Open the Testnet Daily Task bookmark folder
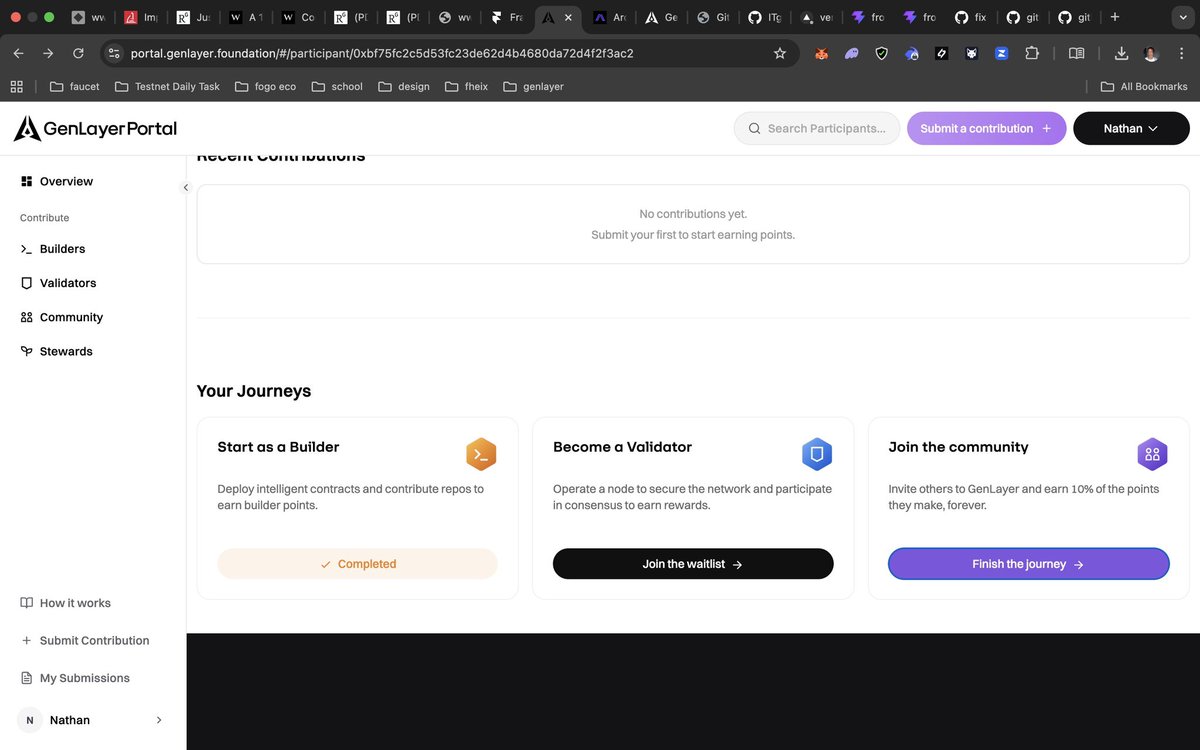The image size is (1200, 750). click(167, 87)
